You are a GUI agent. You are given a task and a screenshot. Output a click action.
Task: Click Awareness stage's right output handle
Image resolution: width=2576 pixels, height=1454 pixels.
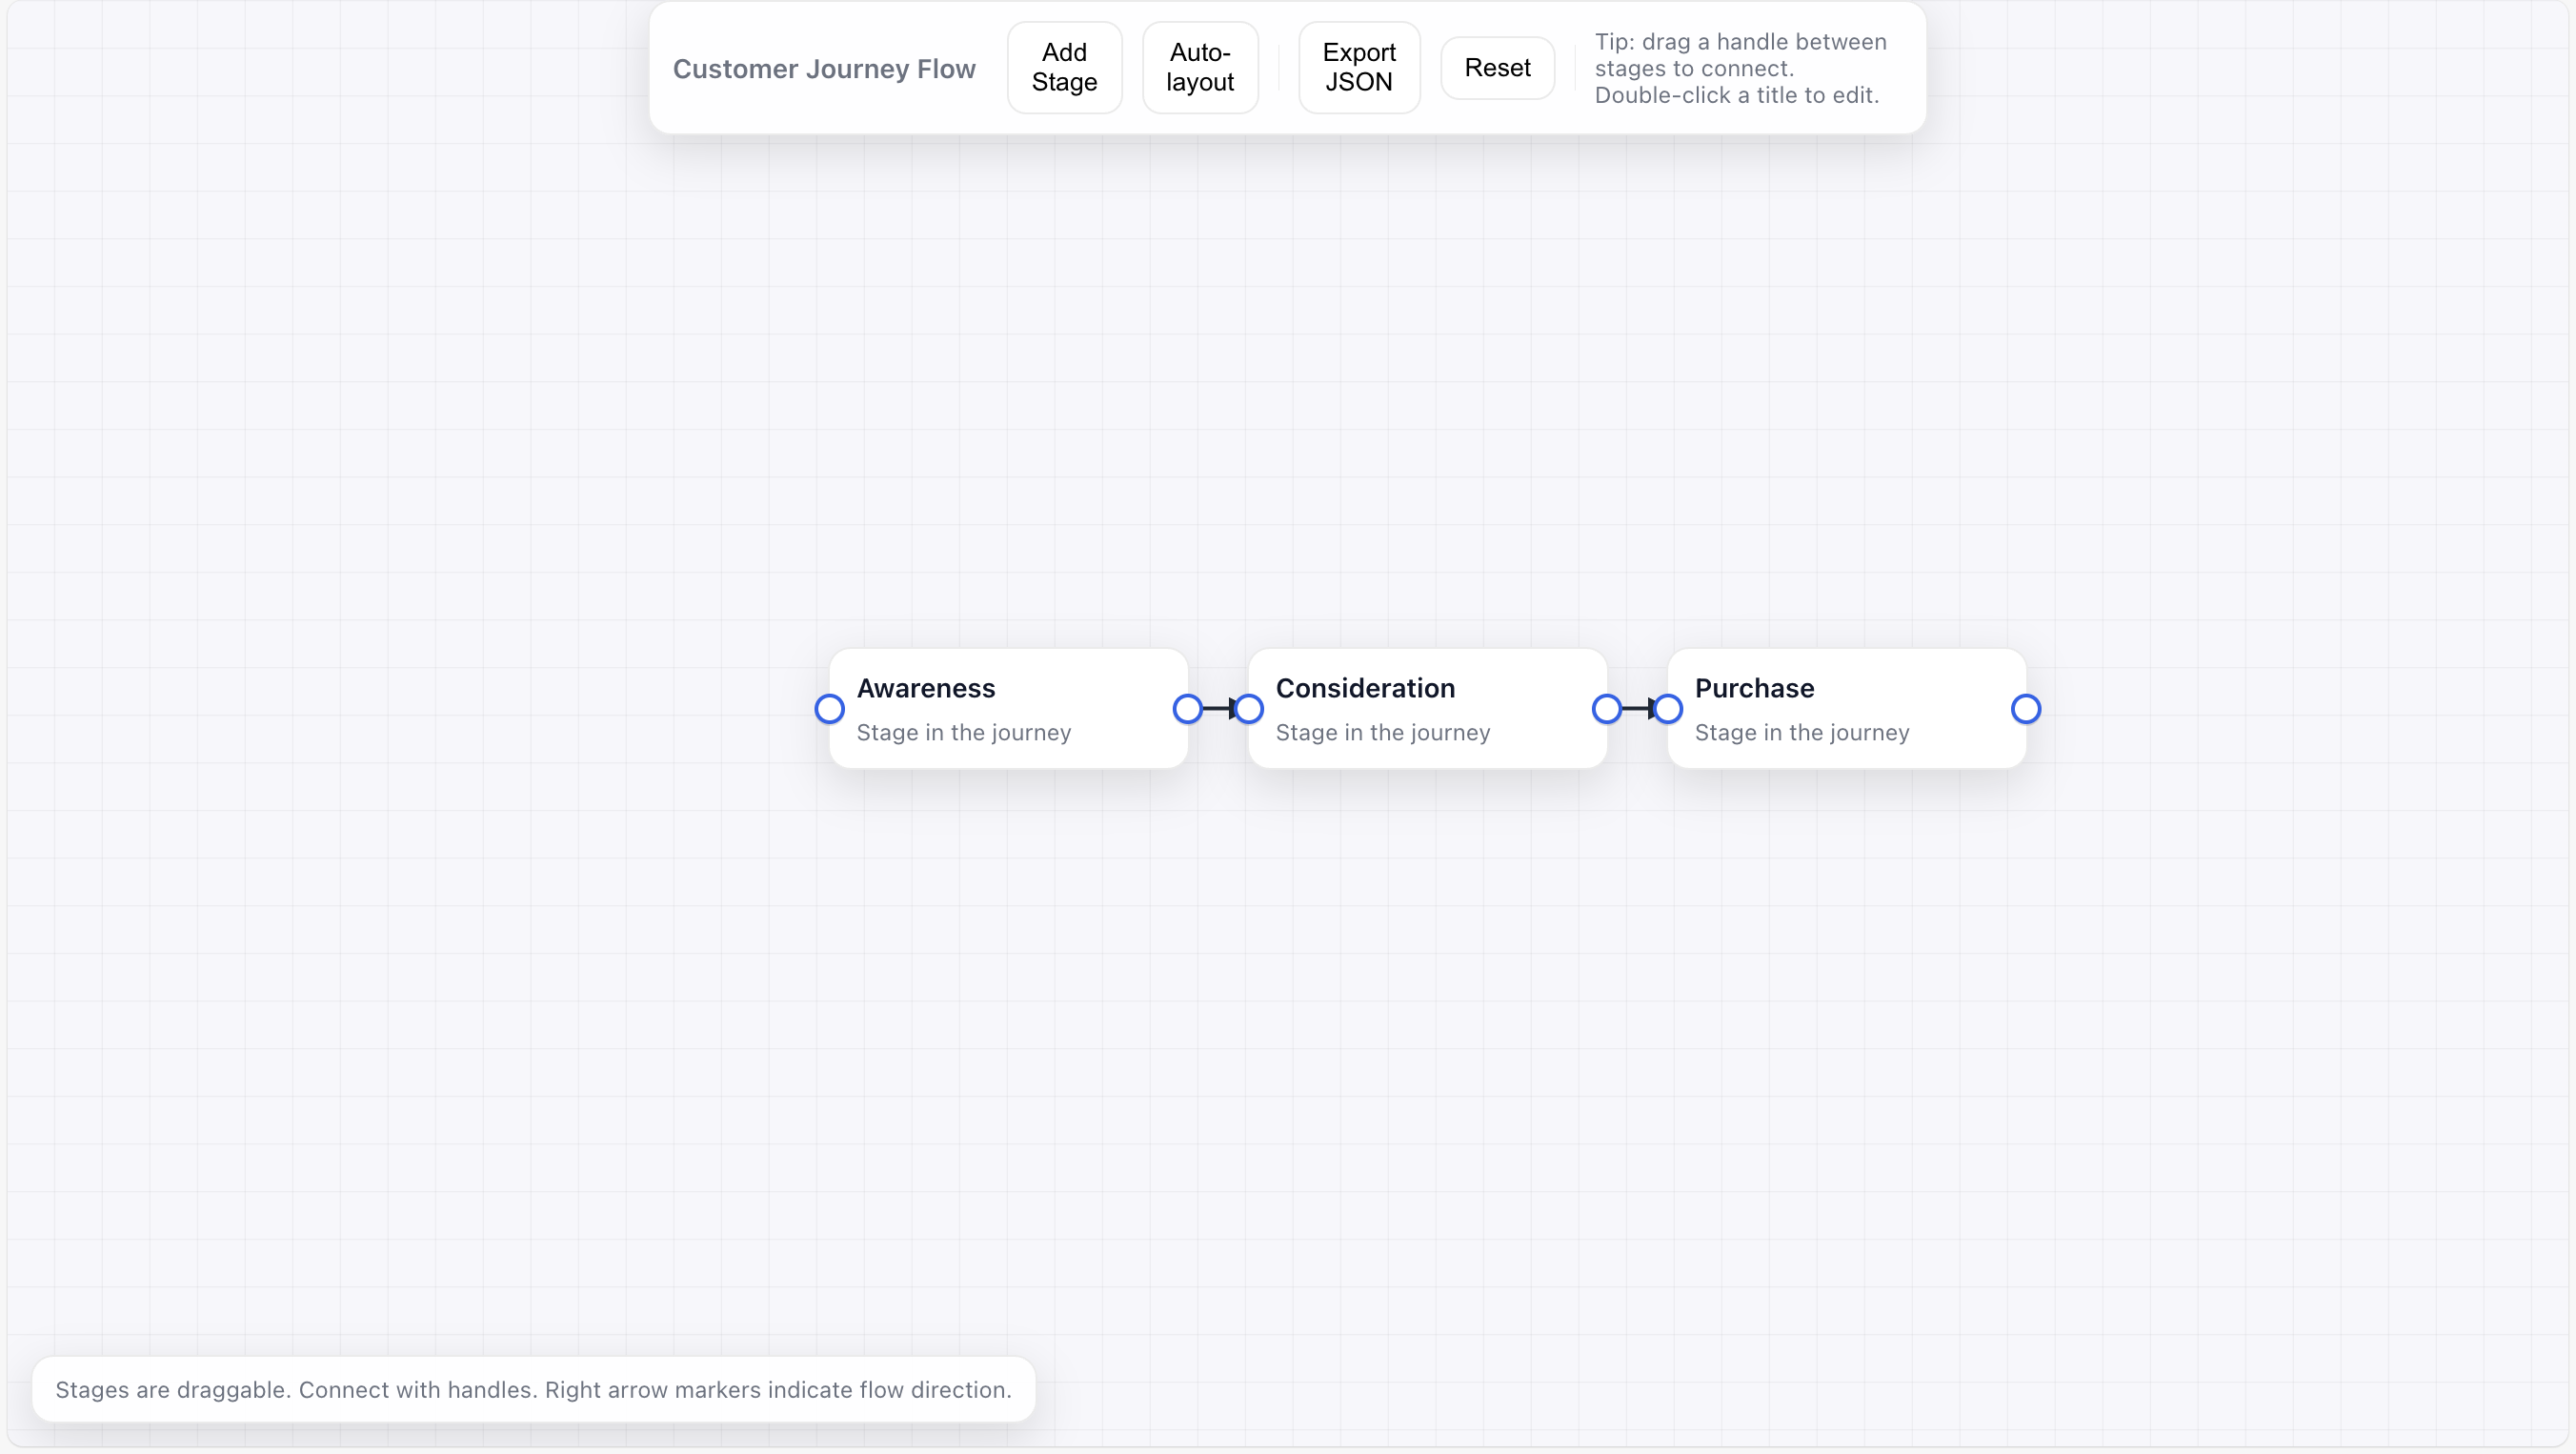[x=1187, y=709]
